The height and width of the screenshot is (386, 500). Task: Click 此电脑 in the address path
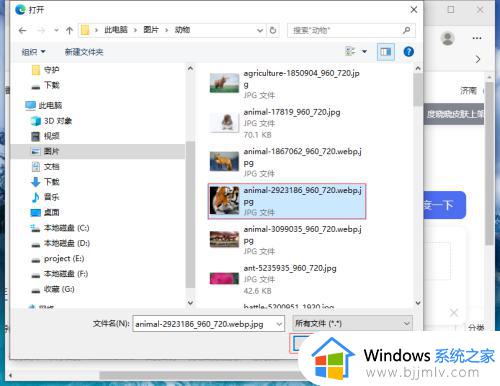click(x=116, y=30)
